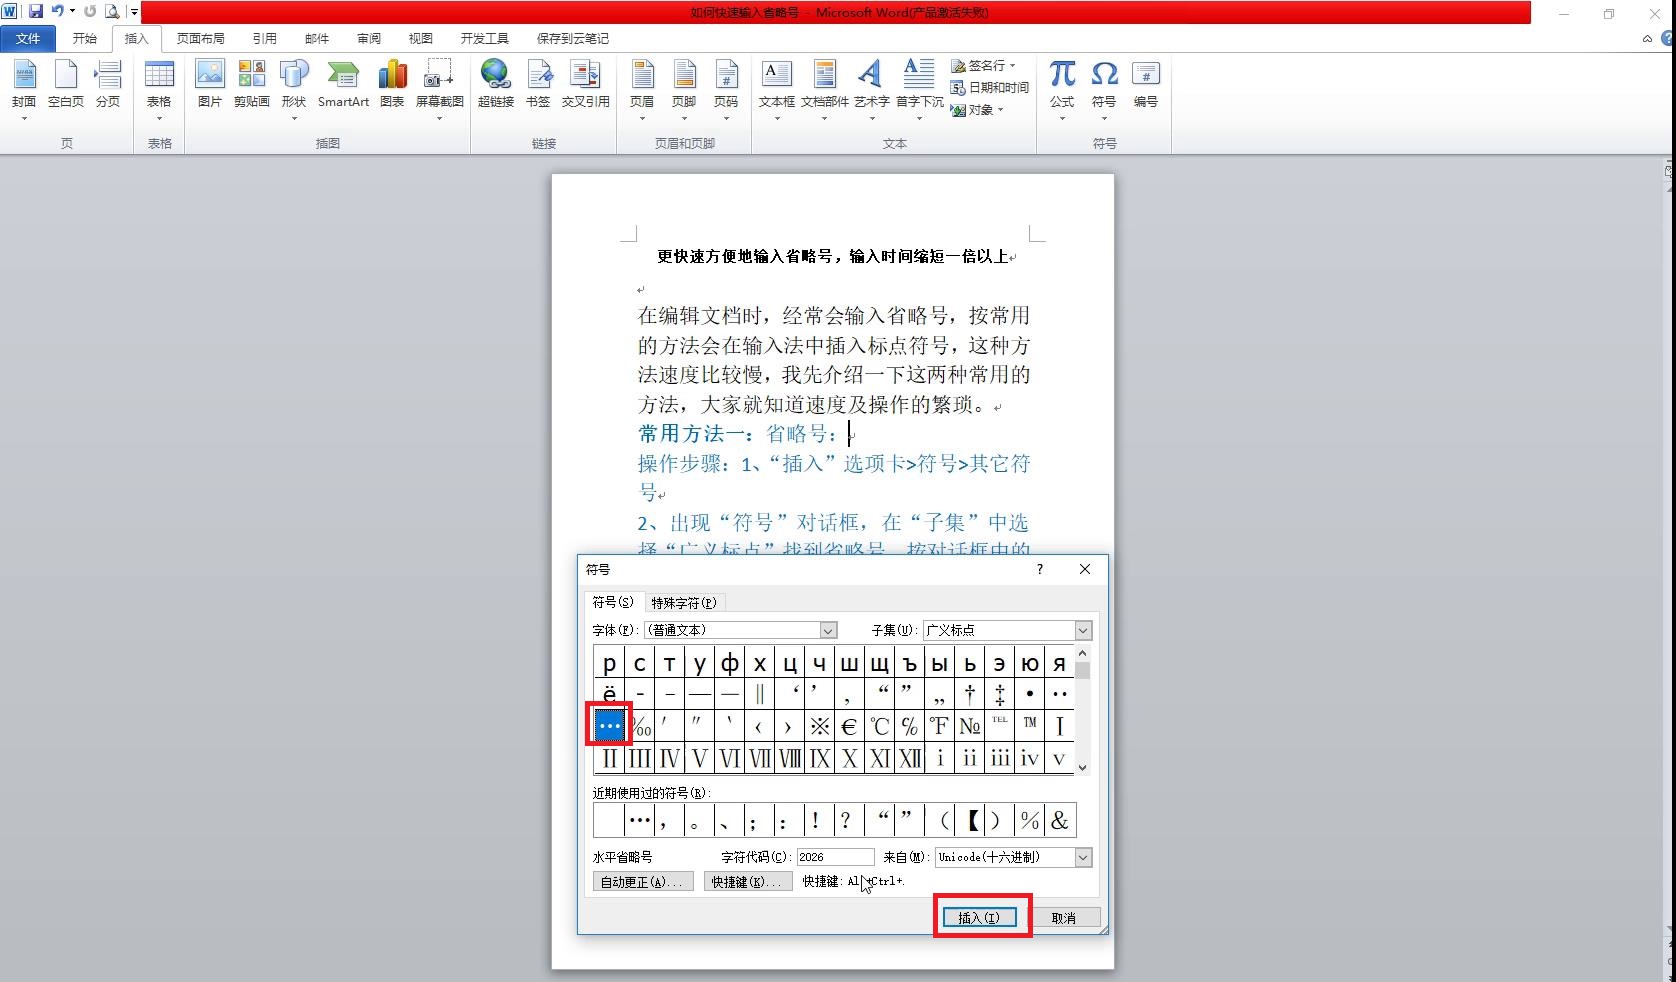Select the № numero symbol cell
Viewport: 1676px width, 982px height.
969,725
